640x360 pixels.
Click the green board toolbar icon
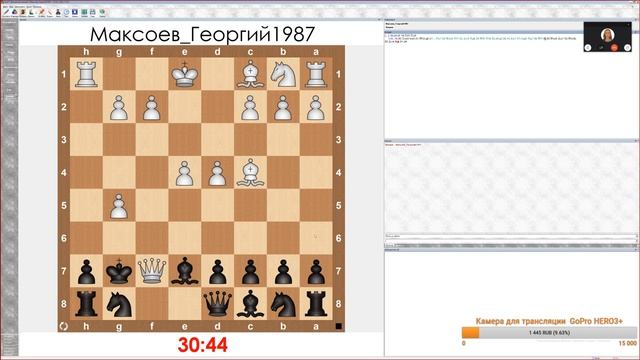coord(84,12)
